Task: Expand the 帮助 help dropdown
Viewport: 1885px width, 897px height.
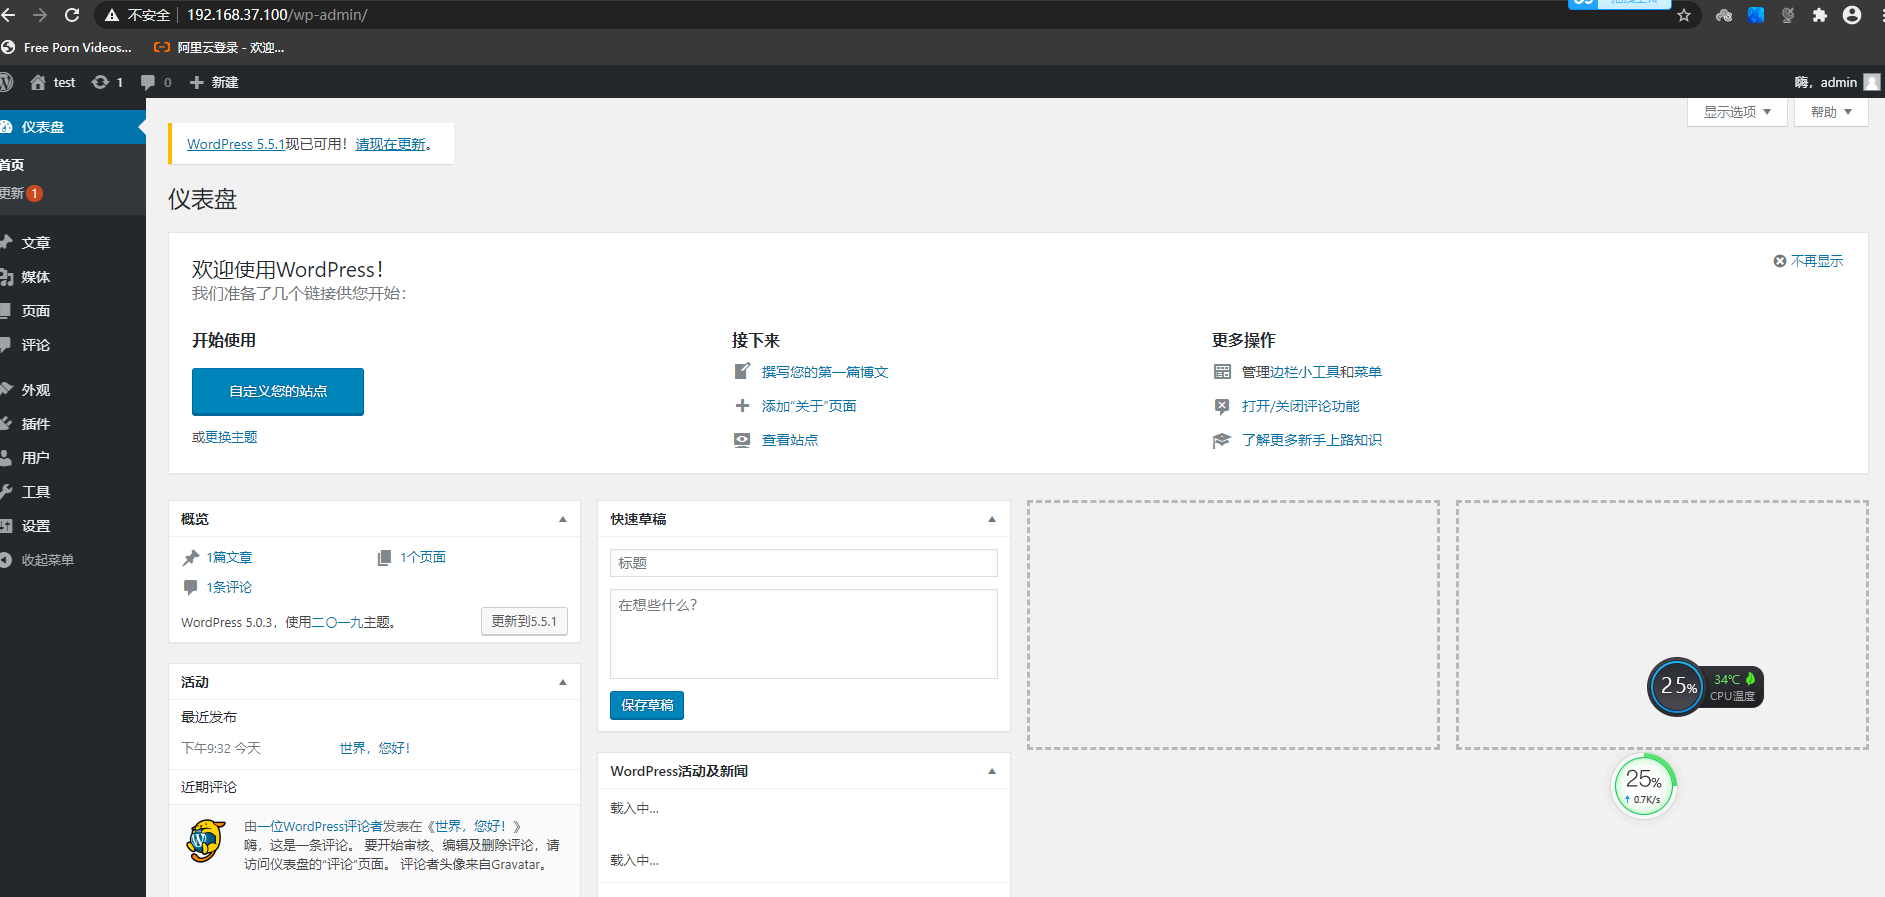Action: [1831, 112]
